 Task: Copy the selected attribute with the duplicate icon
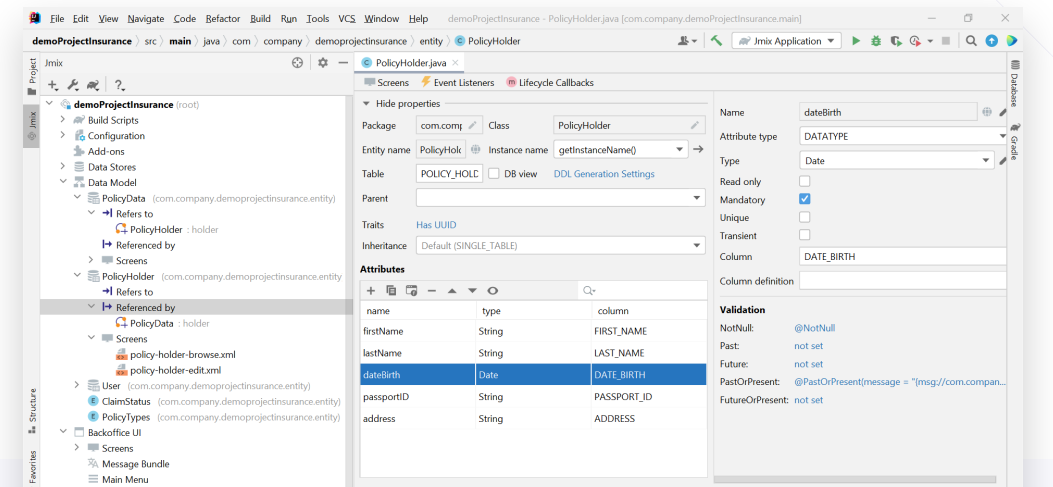pyautogui.click(x=391, y=290)
